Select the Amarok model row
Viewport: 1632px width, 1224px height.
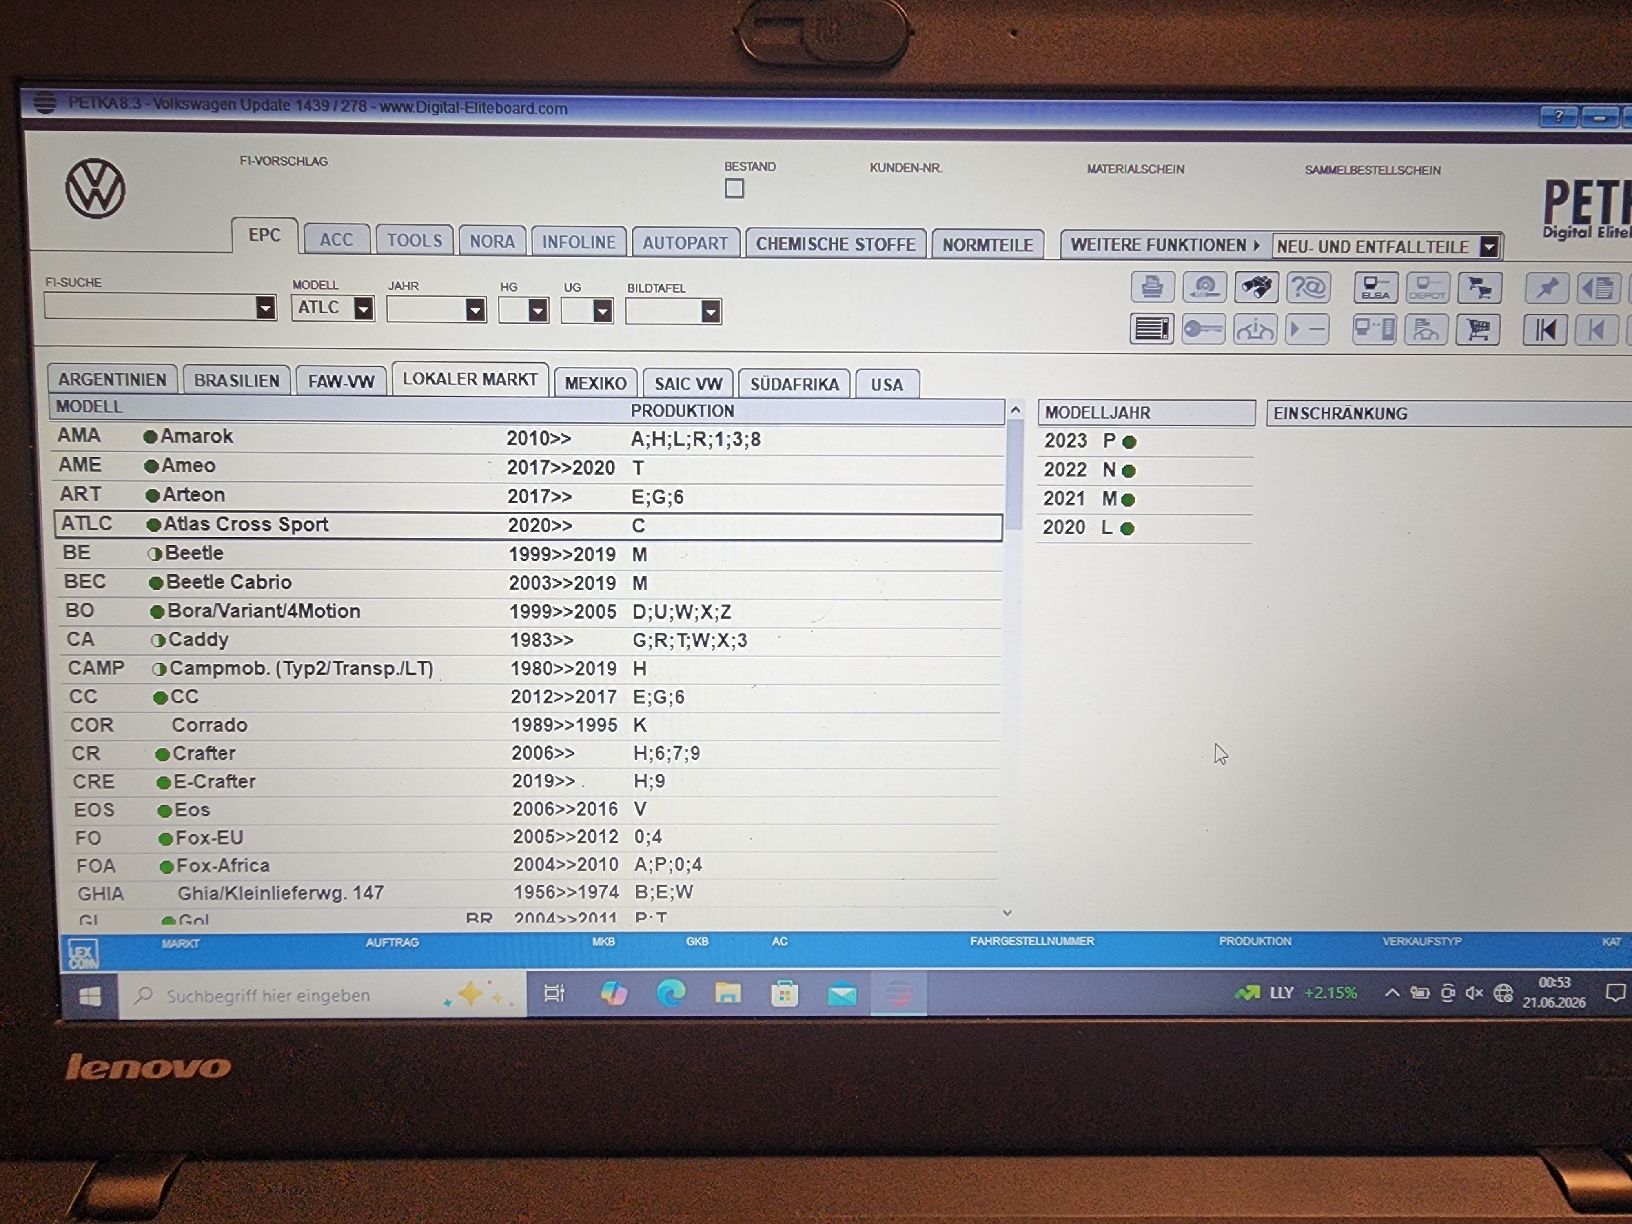pos(529,437)
